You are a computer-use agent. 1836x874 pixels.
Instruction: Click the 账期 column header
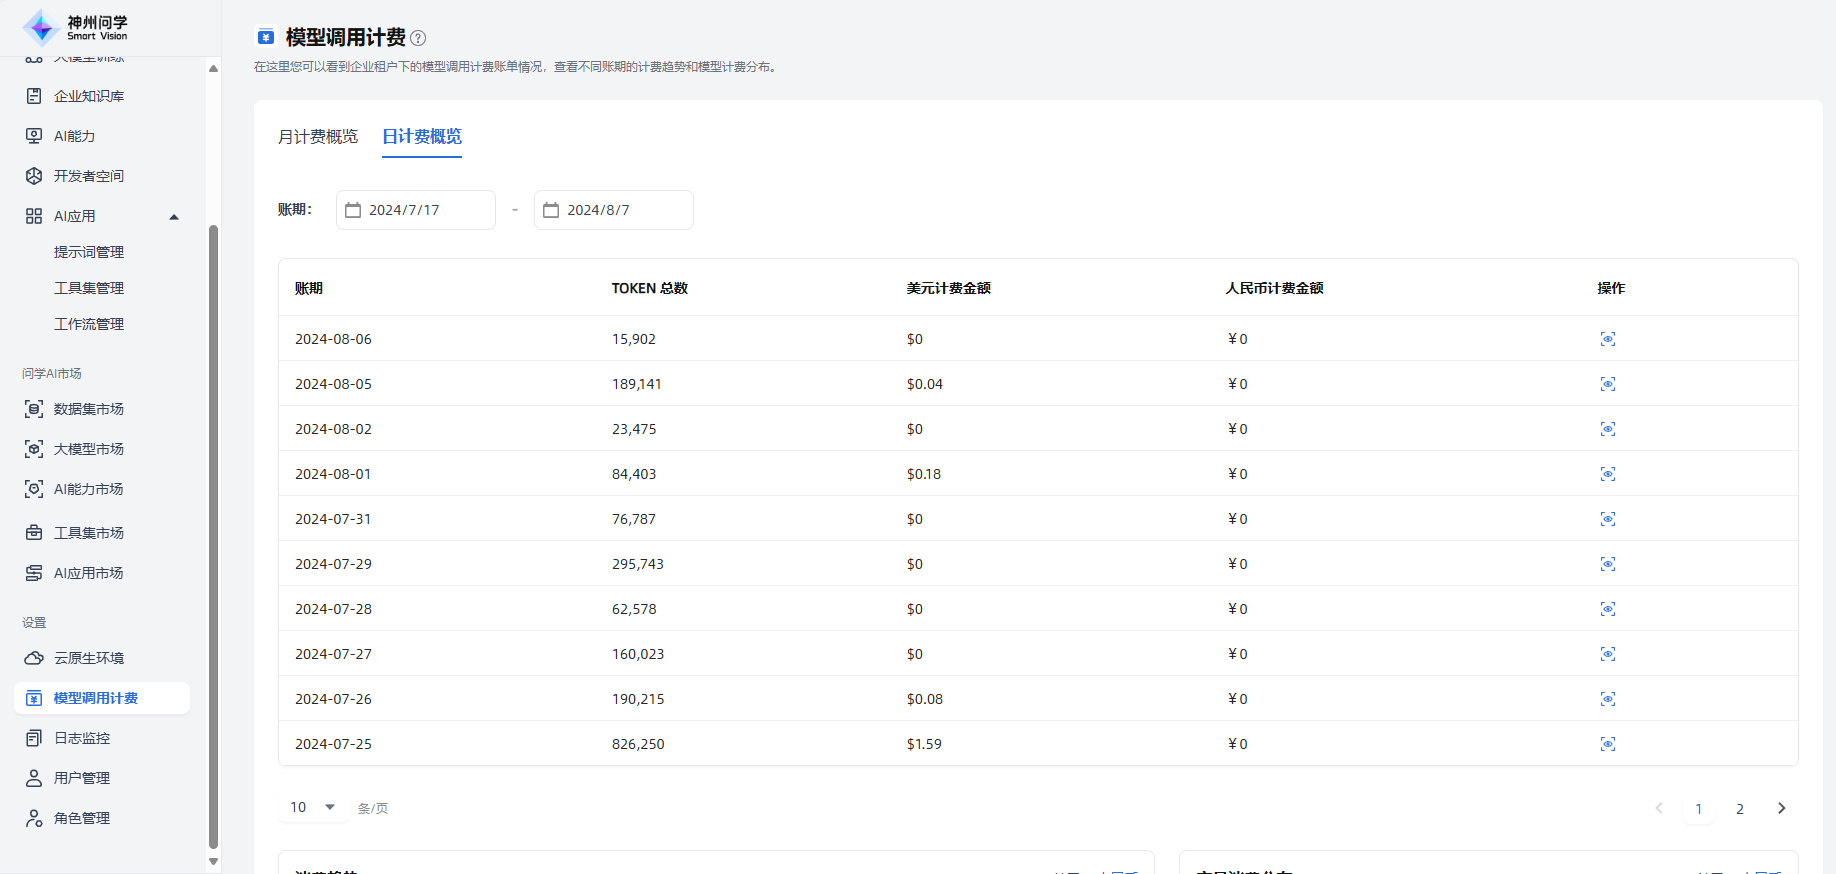(x=309, y=288)
